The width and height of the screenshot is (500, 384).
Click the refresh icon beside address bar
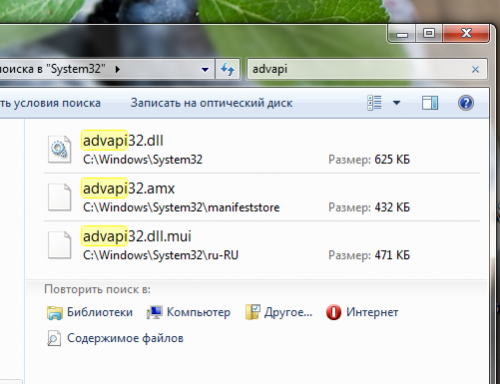228,69
